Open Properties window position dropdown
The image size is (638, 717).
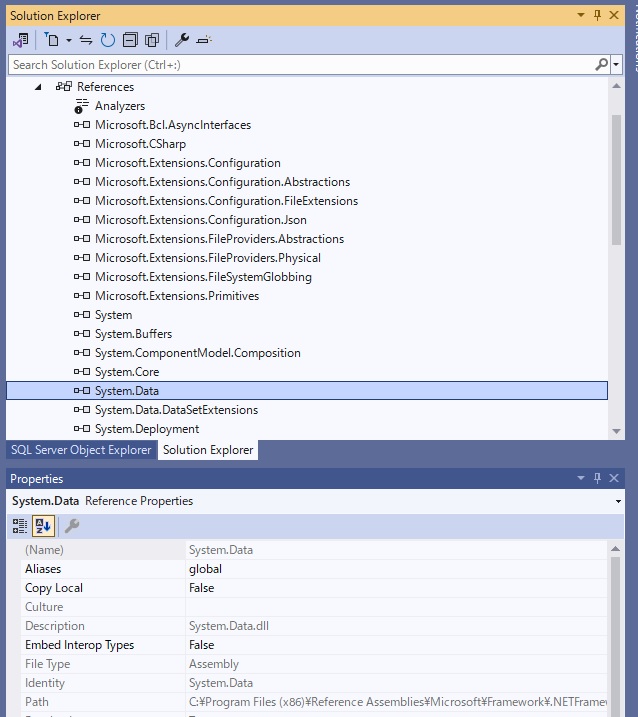point(581,478)
